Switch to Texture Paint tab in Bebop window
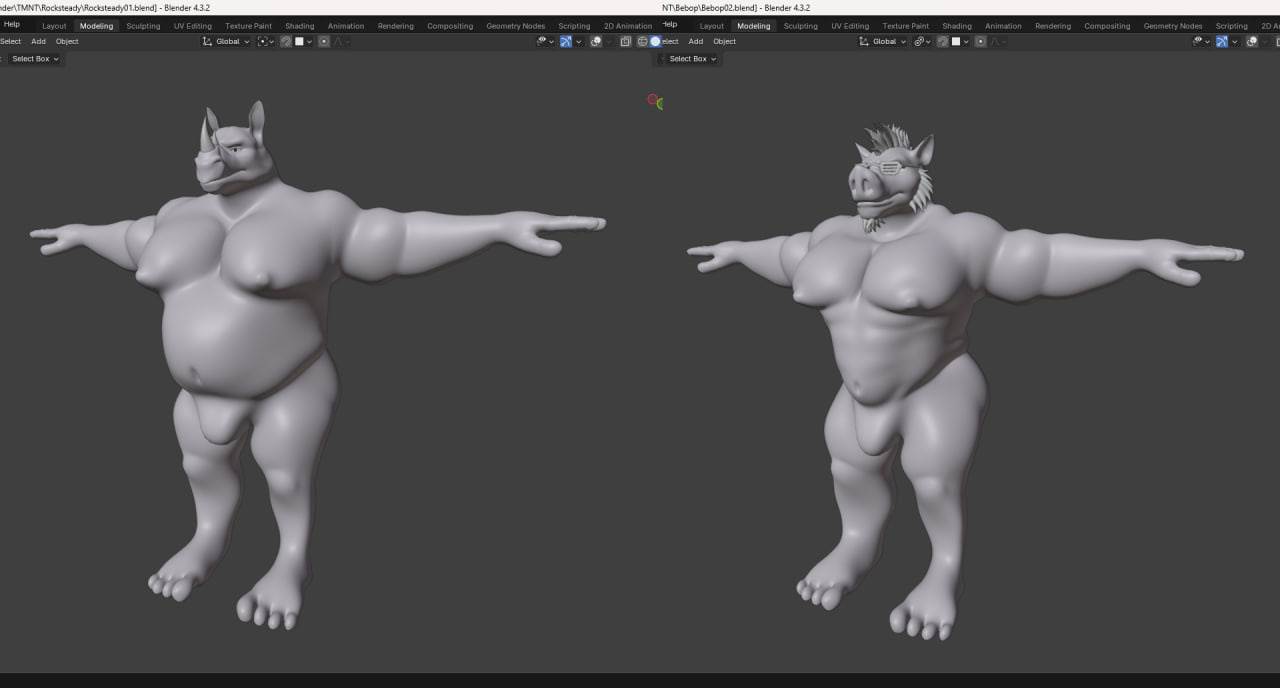The height and width of the screenshot is (688, 1280). [905, 26]
